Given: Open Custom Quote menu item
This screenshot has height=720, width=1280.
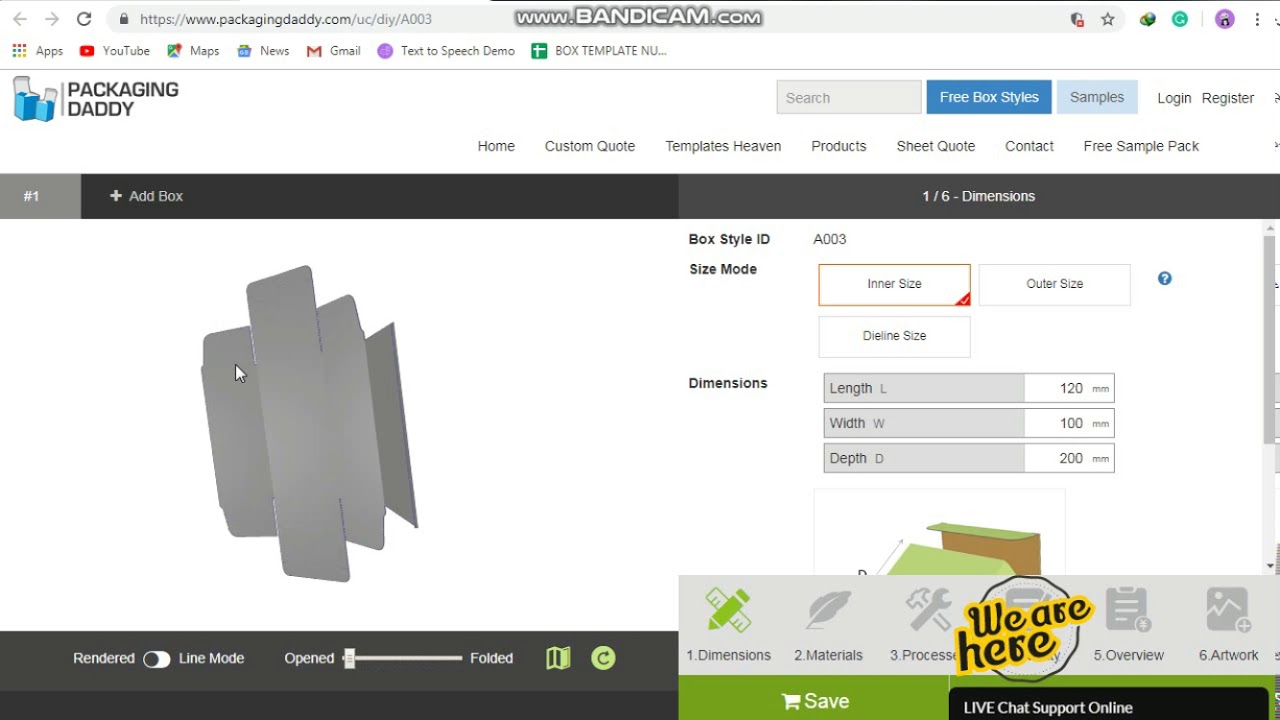Looking at the screenshot, I should (590, 146).
